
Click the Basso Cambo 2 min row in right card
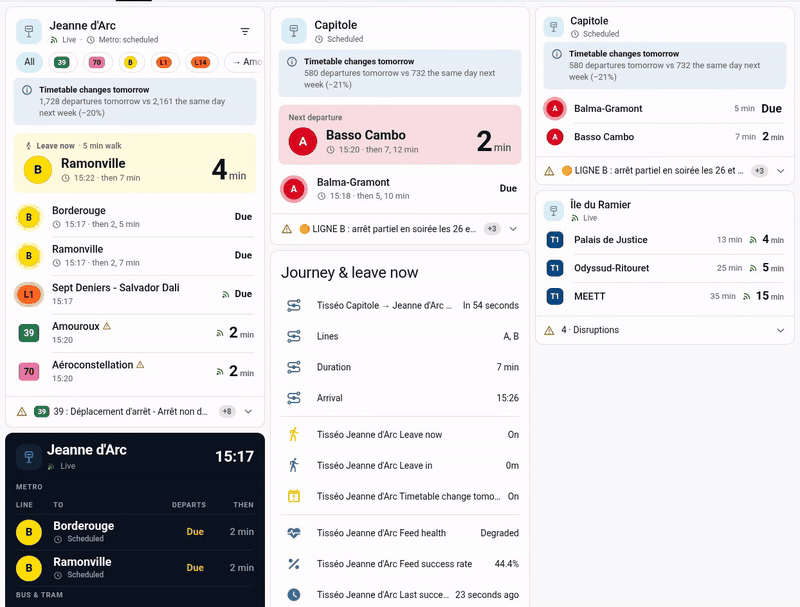(x=664, y=137)
